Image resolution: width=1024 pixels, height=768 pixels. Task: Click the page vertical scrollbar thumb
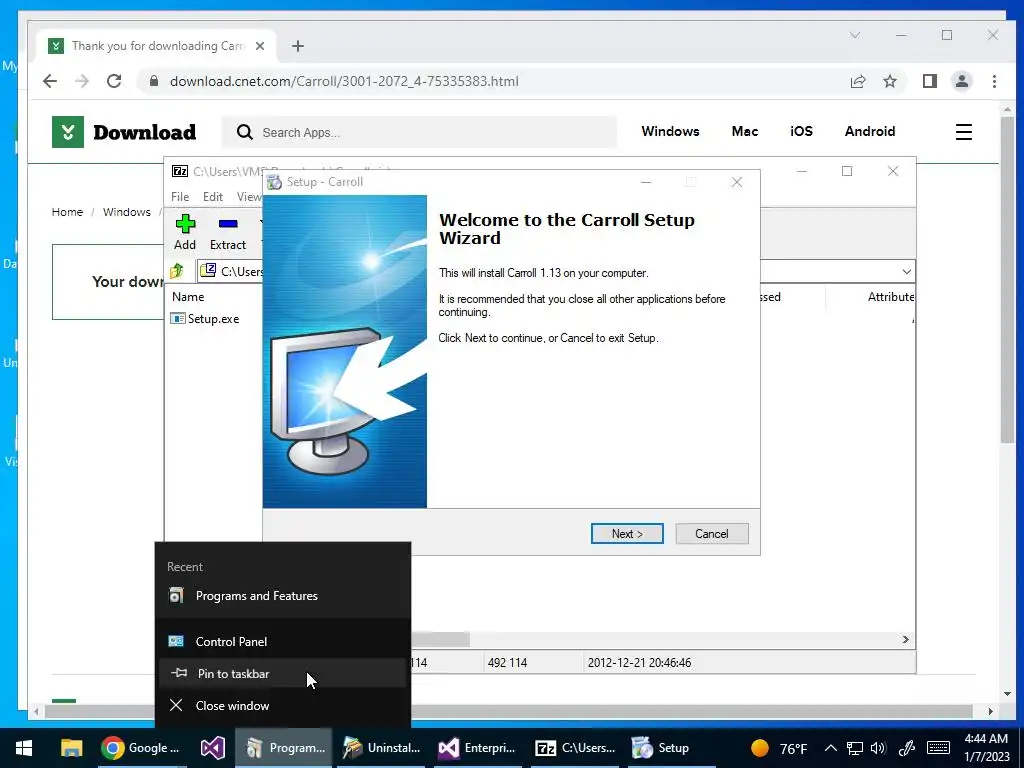1007,280
